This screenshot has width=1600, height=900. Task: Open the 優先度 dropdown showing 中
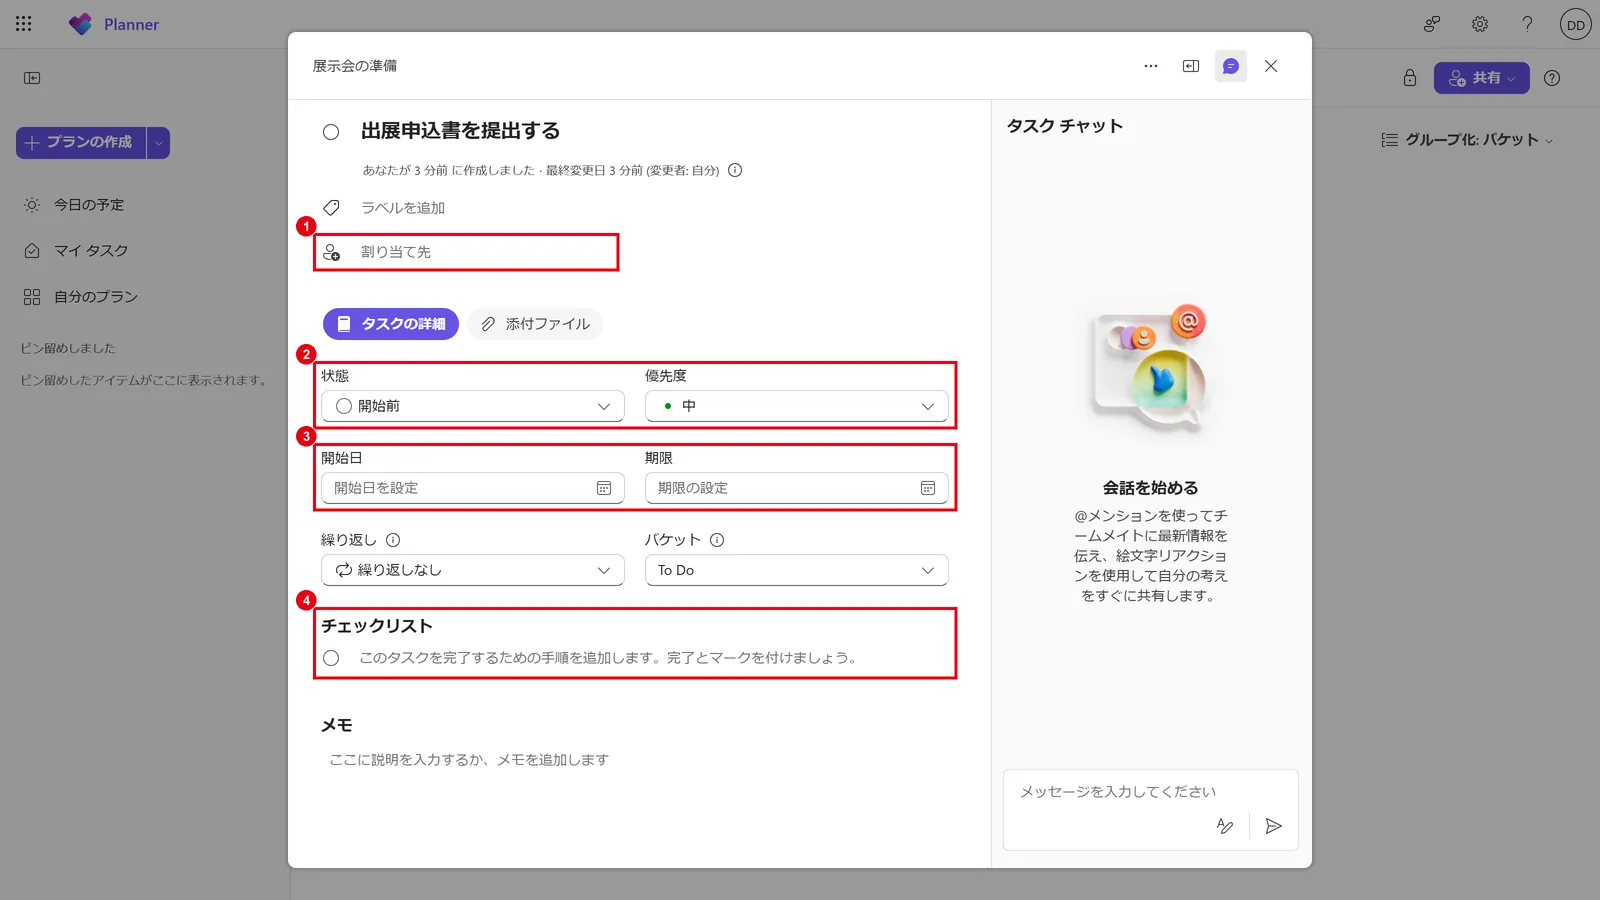(797, 406)
